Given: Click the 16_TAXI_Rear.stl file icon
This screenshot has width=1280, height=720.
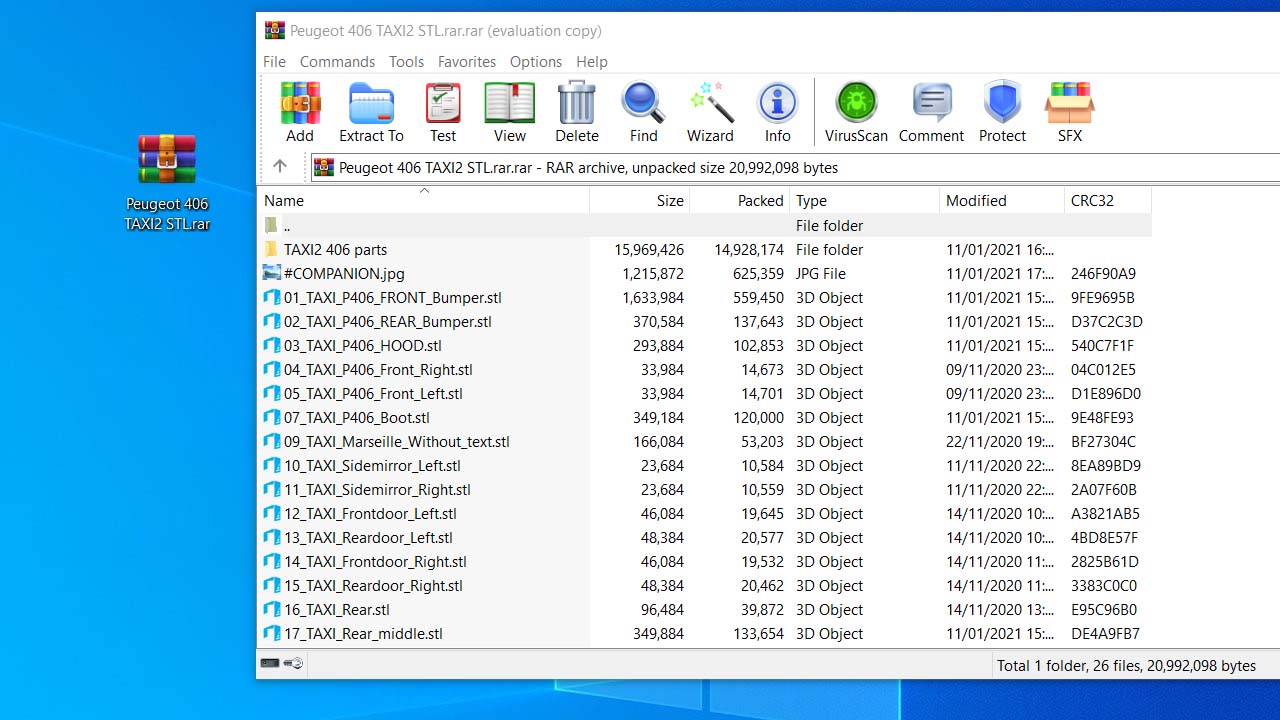Looking at the screenshot, I should click(271, 609).
